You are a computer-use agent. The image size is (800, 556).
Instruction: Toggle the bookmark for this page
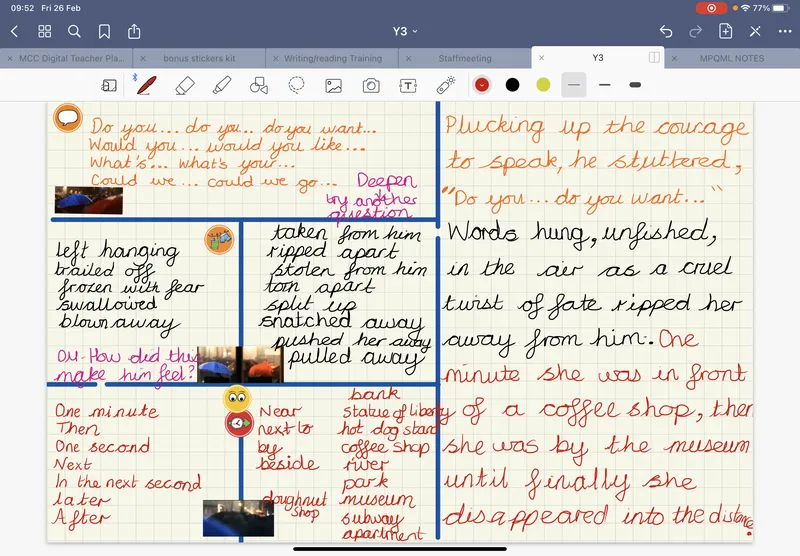click(x=105, y=31)
